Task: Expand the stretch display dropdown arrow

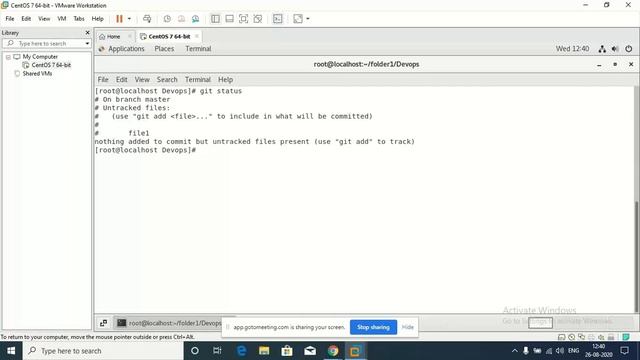Action: [308, 19]
